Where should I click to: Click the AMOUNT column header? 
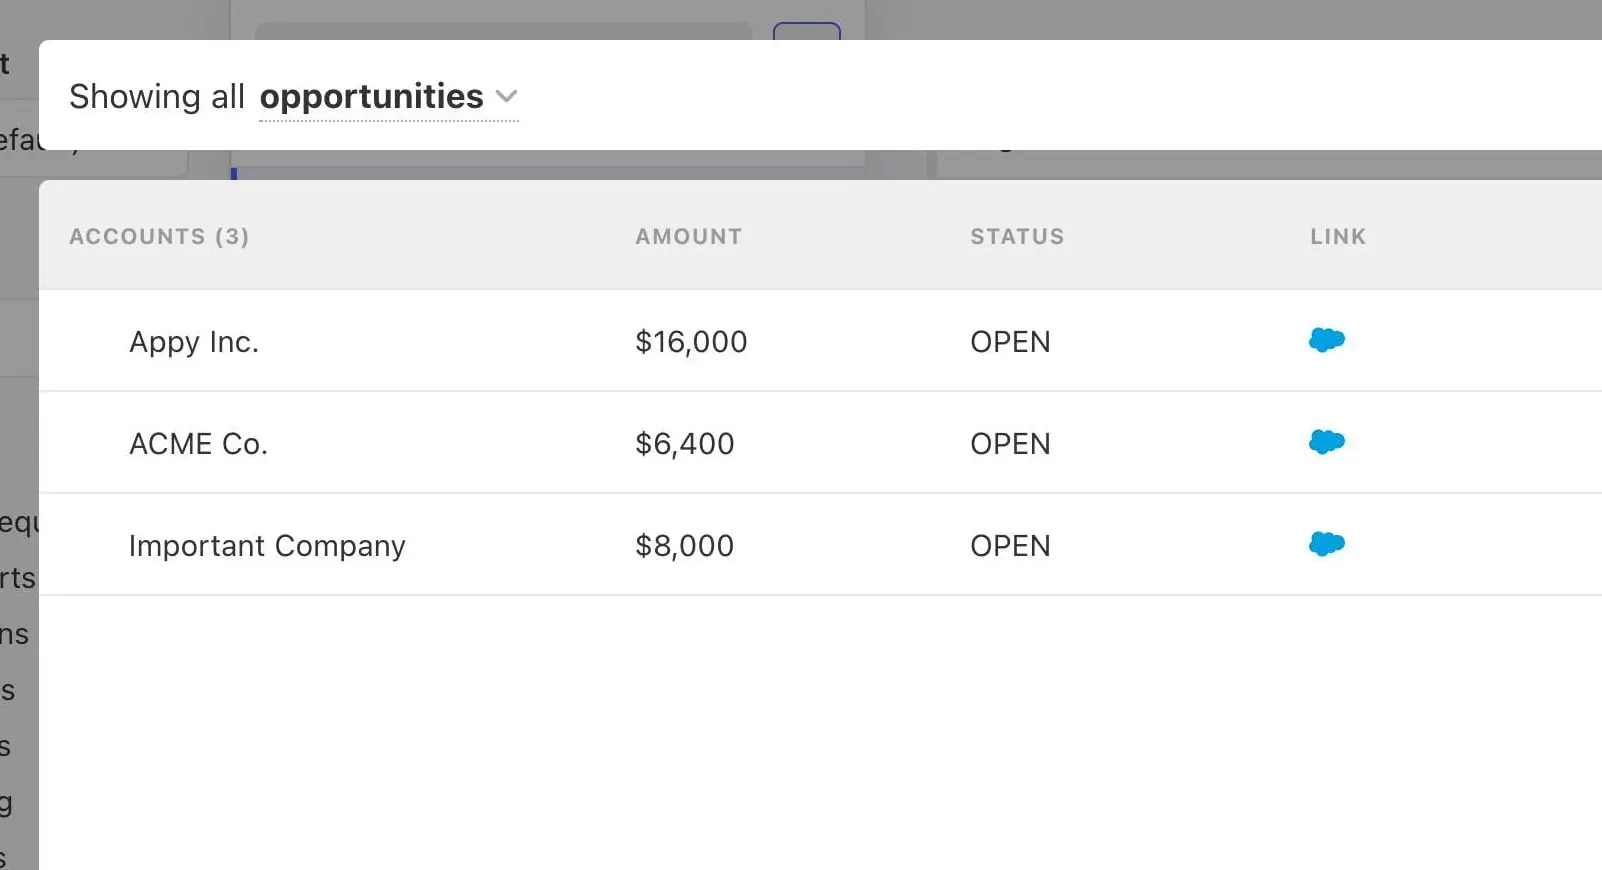click(688, 236)
